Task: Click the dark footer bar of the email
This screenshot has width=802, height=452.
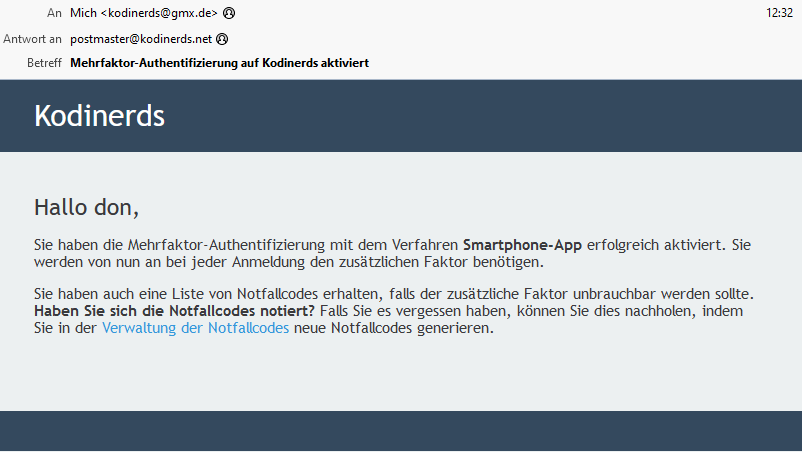Action: coord(401,431)
